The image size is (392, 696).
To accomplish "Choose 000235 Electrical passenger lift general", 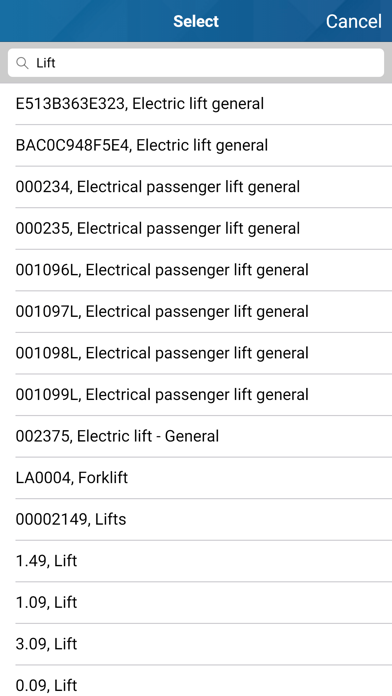I will click(196, 229).
